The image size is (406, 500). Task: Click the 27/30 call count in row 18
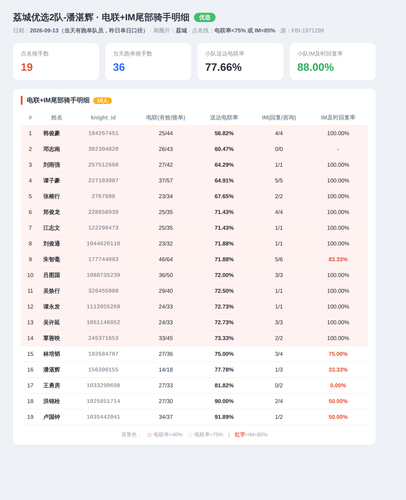coord(166,401)
